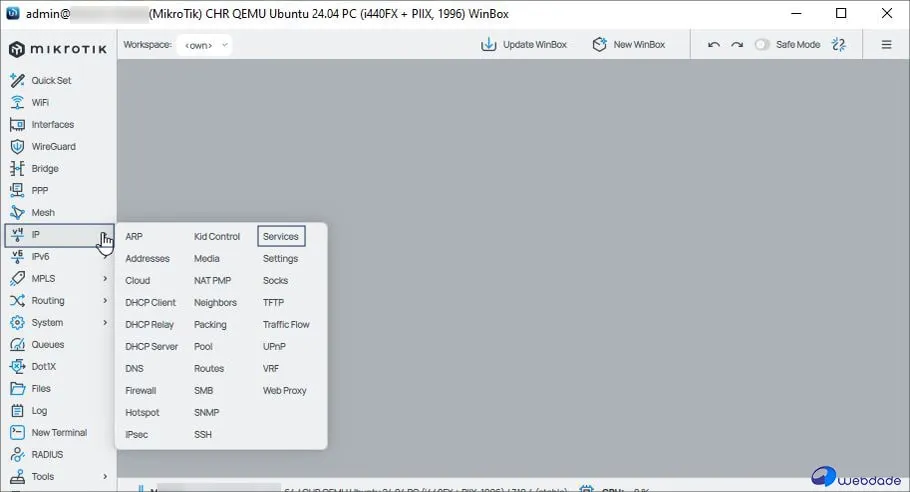Open the Workspace dropdown
Image resolution: width=910 pixels, height=492 pixels.
pos(205,45)
